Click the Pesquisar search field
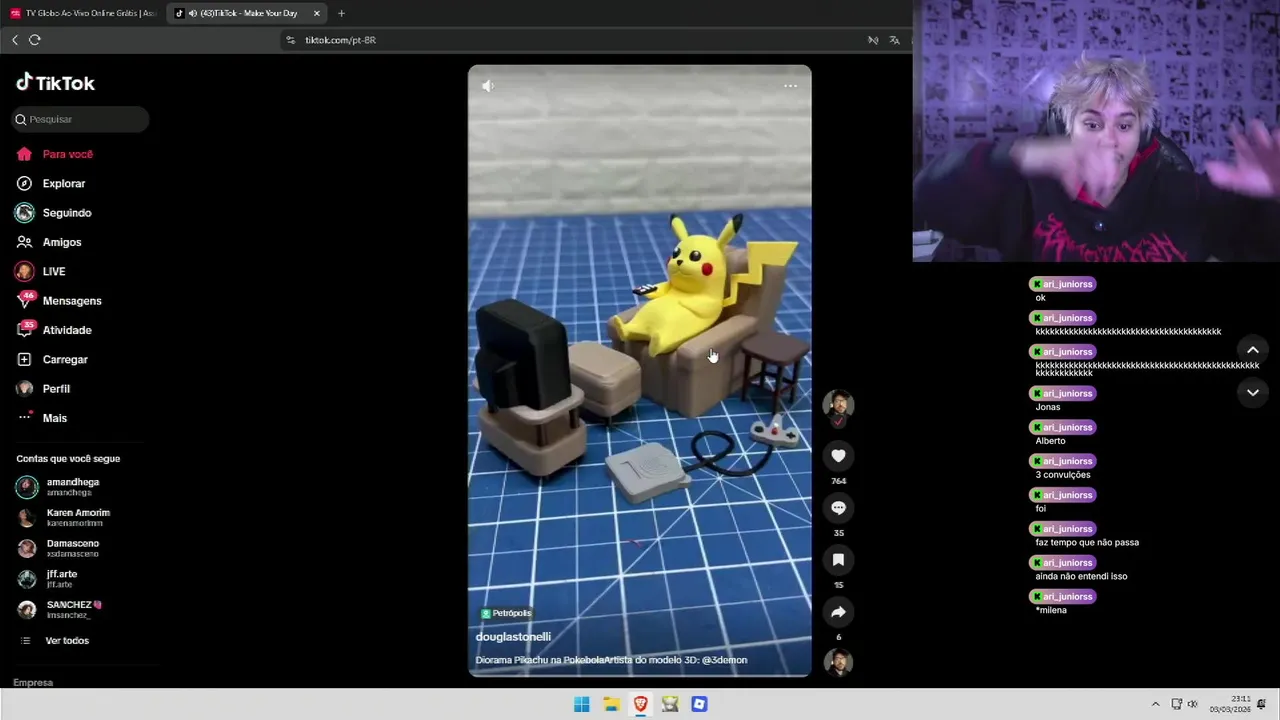This screenshot has width=1280, height=720. click(x=80, y=119)
